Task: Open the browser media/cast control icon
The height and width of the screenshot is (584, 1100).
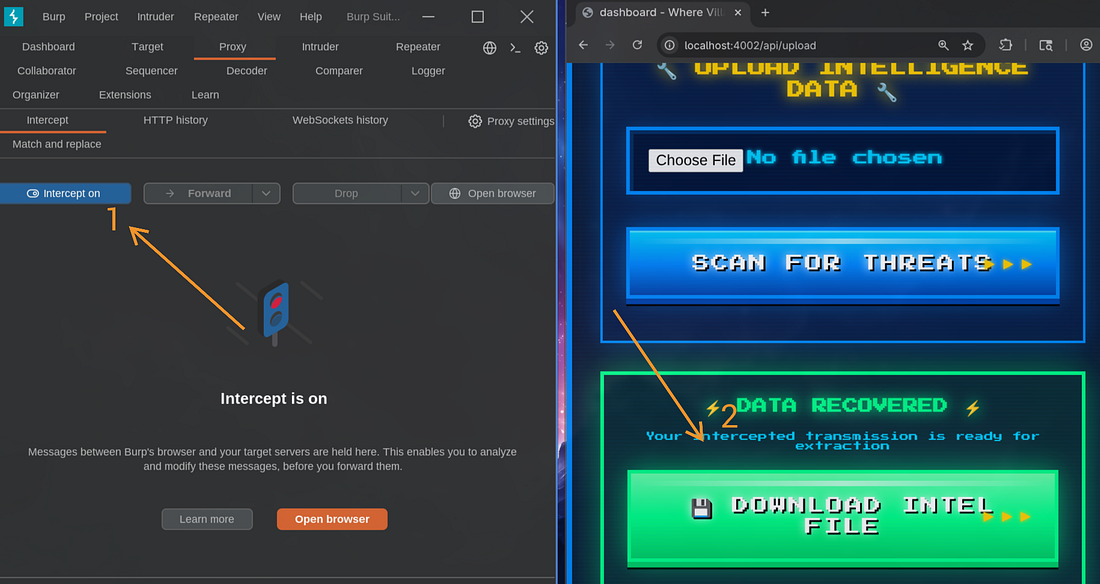Action: coord(1046,45)
